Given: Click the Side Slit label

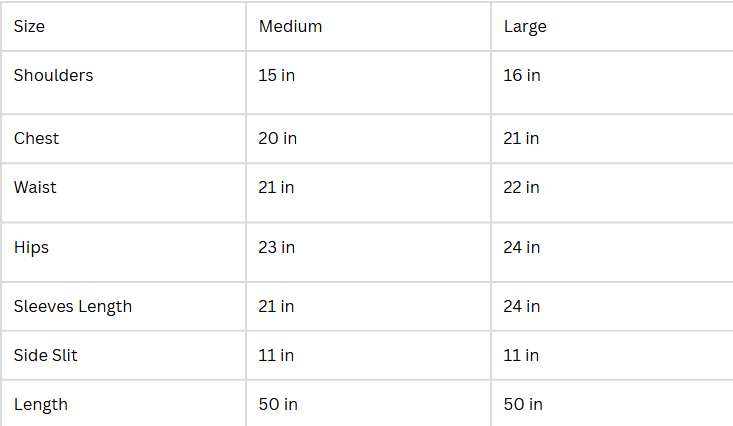Looking at the screenshot, I should (46, 355).
